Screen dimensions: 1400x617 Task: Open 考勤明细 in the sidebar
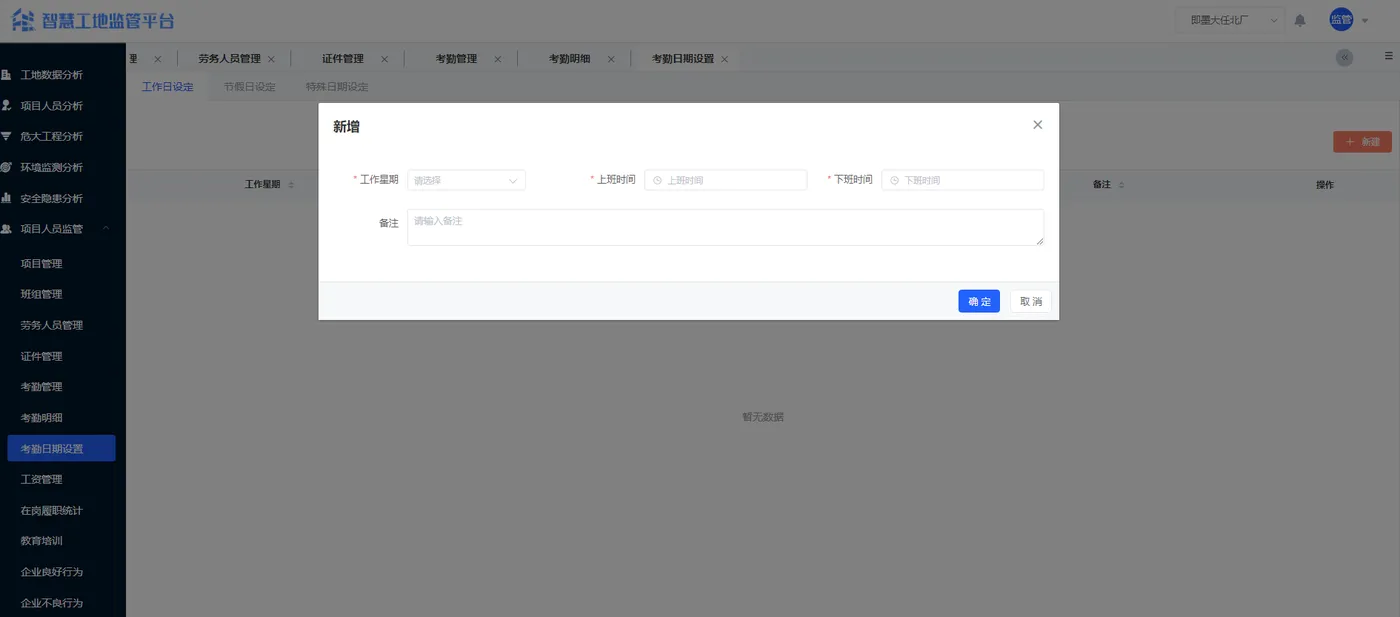click(42, 418)
